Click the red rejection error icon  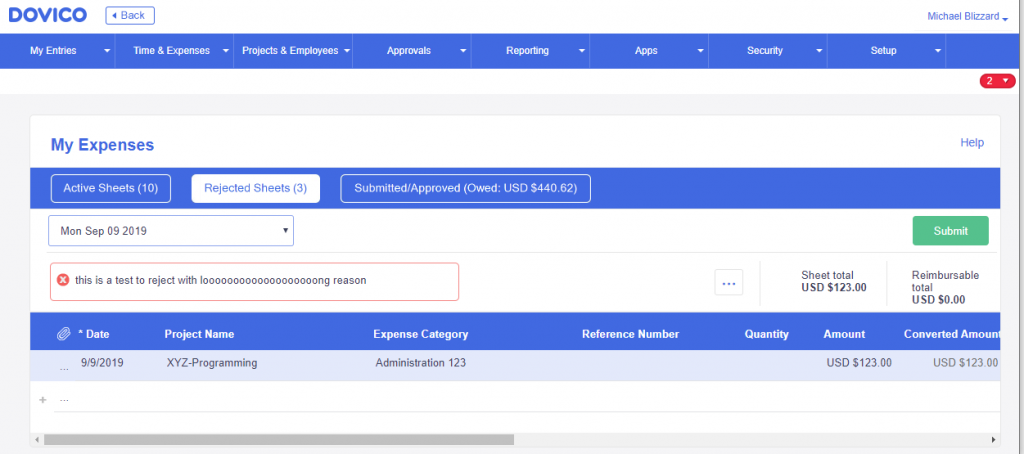(x=63, y=280)
